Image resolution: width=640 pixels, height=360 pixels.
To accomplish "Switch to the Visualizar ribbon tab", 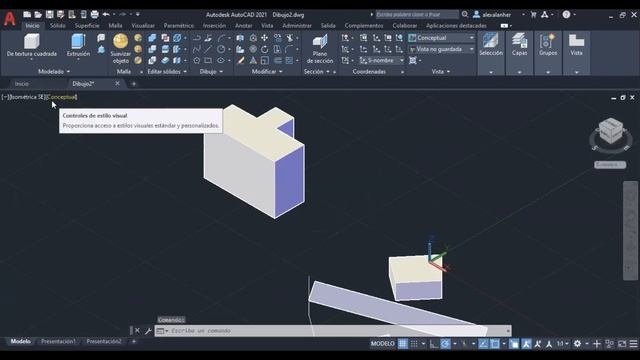I will tap(143, 25).
